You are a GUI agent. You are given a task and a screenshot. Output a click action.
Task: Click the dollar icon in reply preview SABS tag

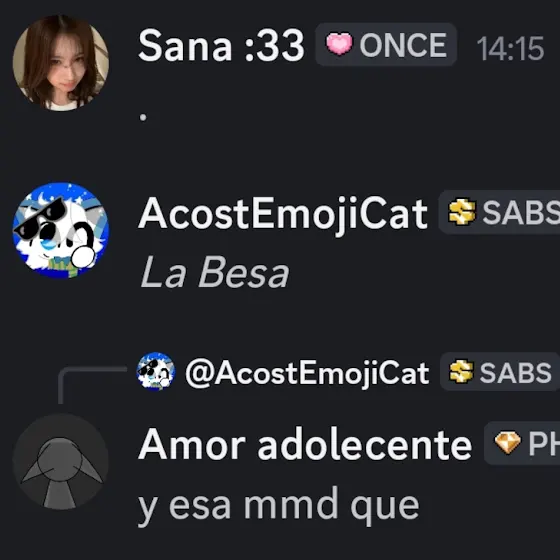(461, 371)
